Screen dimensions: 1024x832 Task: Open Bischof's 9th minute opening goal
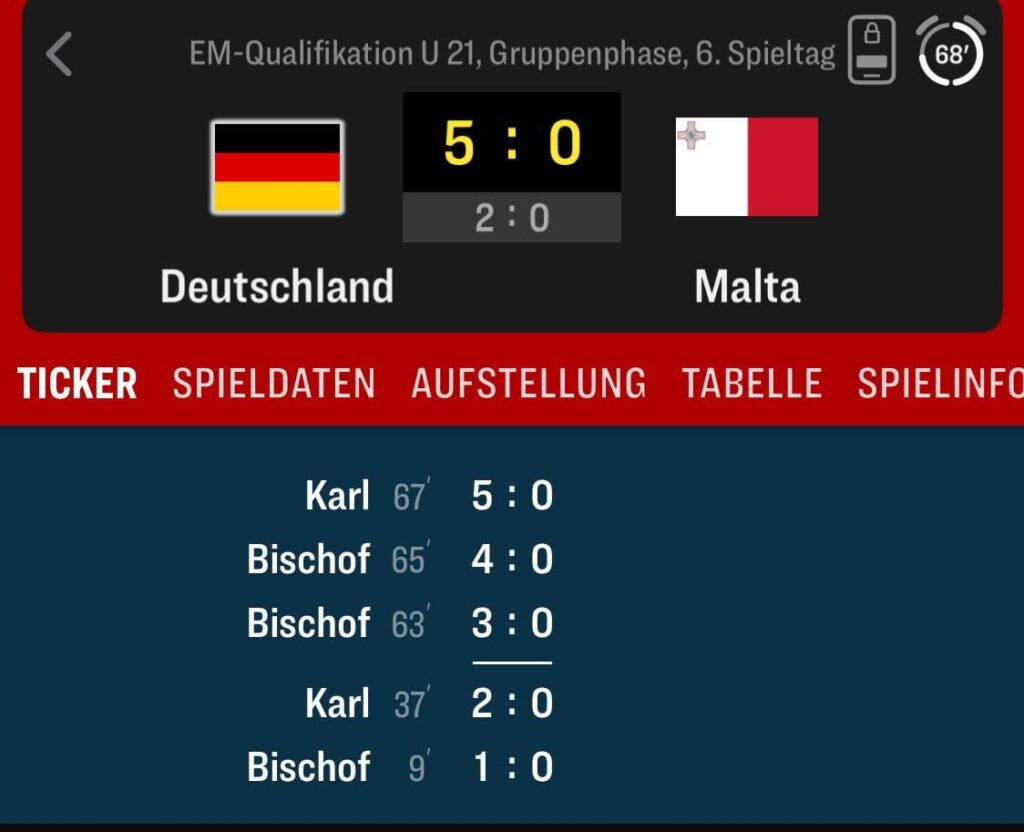click(x=400, y=768)
